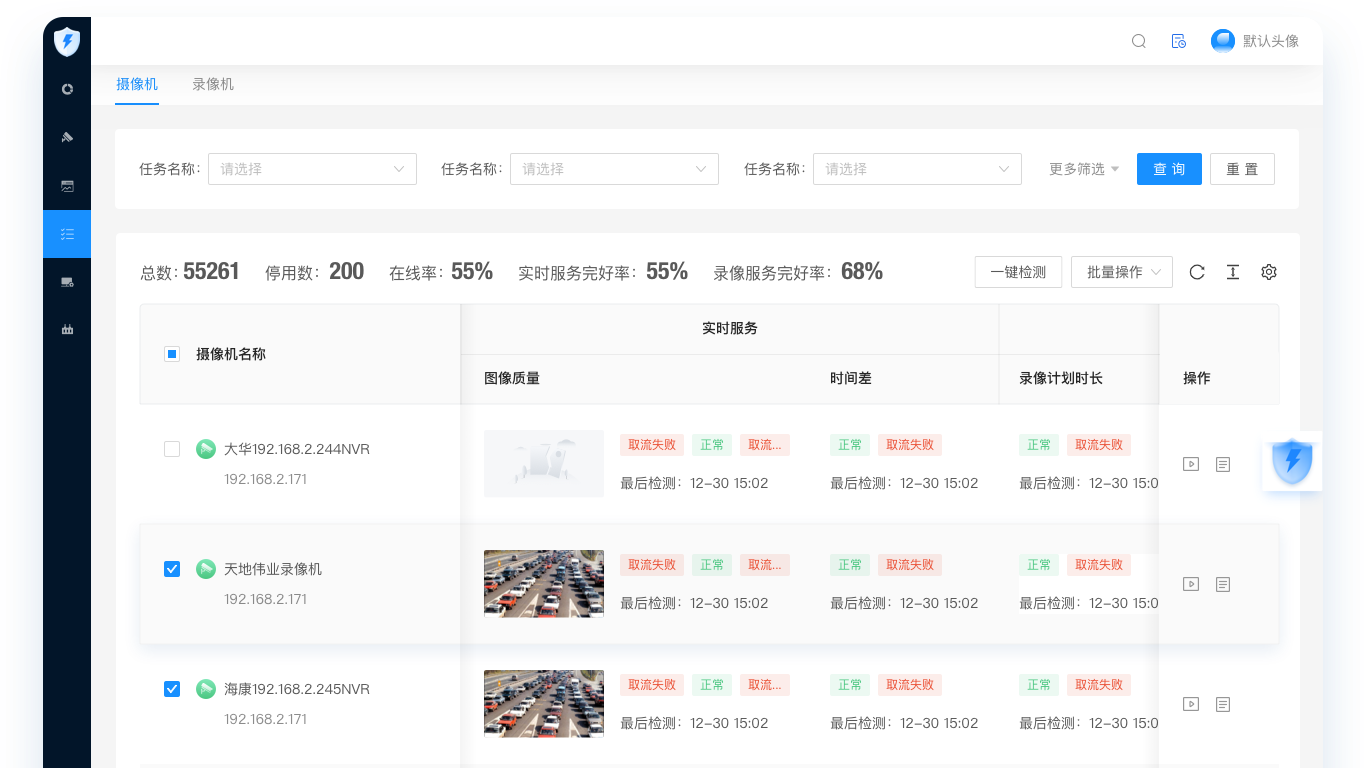This screenshot has height=769, width=1365.
Task: Play the video for 天地伟业录像机
Action: pyautogui.click(x=1191, y=584)
